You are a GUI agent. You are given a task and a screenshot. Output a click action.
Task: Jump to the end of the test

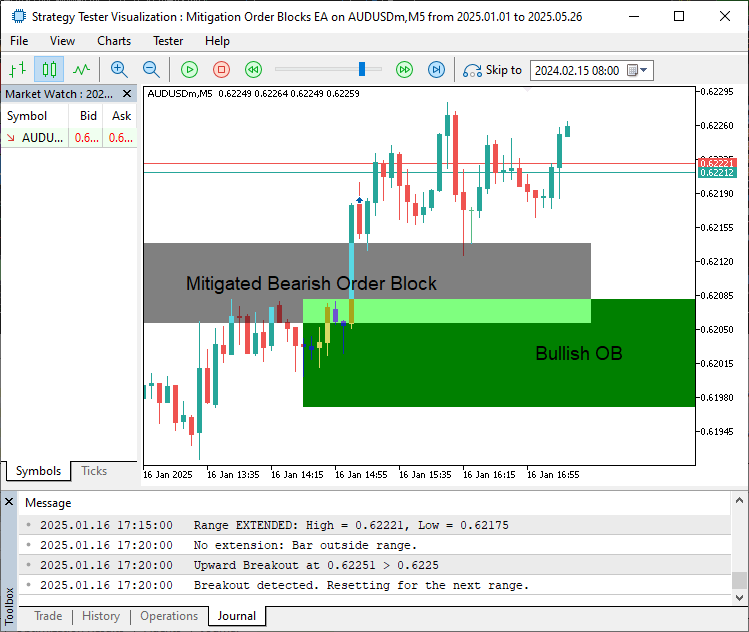pyautogui.click(x=436, y=70)
